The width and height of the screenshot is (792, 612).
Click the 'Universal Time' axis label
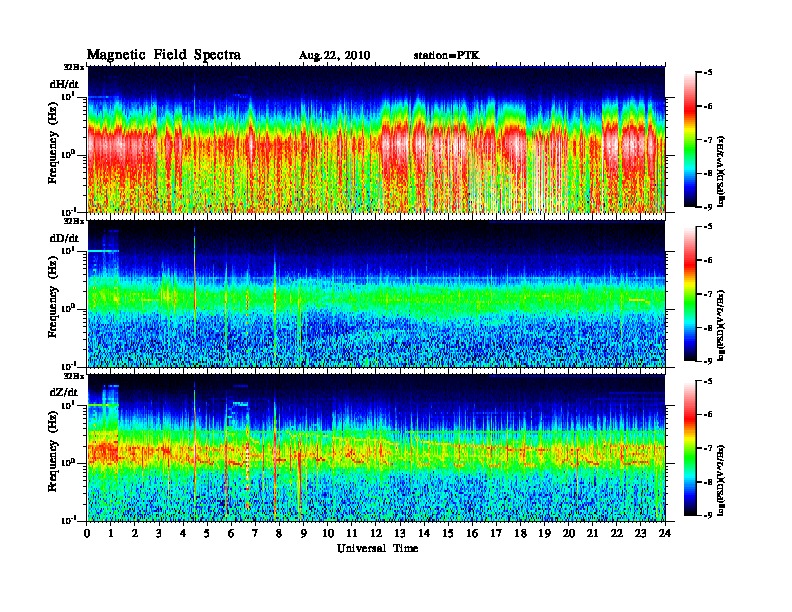click(x=377, y=548)
